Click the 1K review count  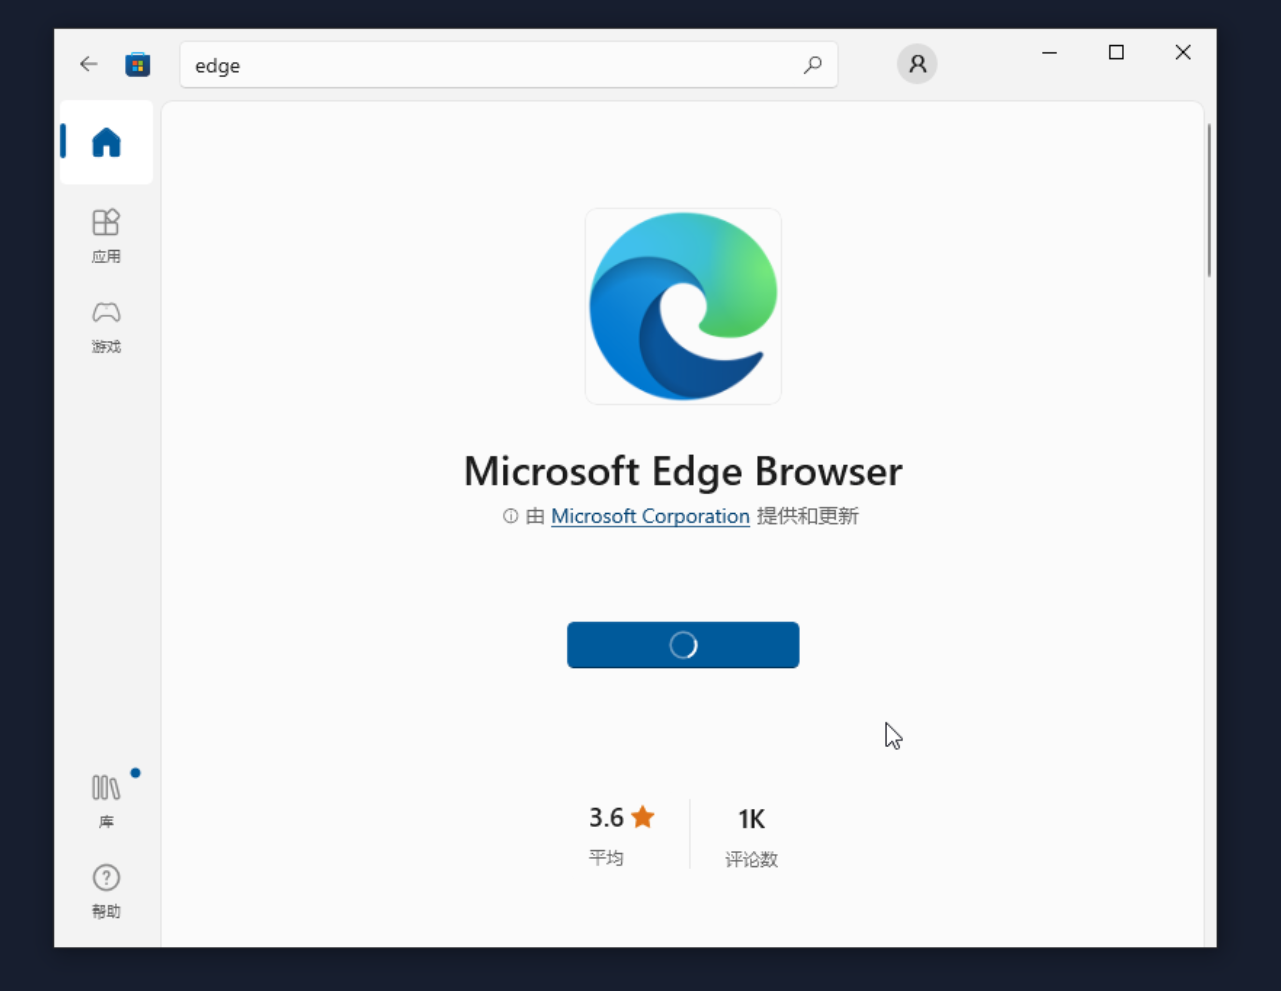751,820
